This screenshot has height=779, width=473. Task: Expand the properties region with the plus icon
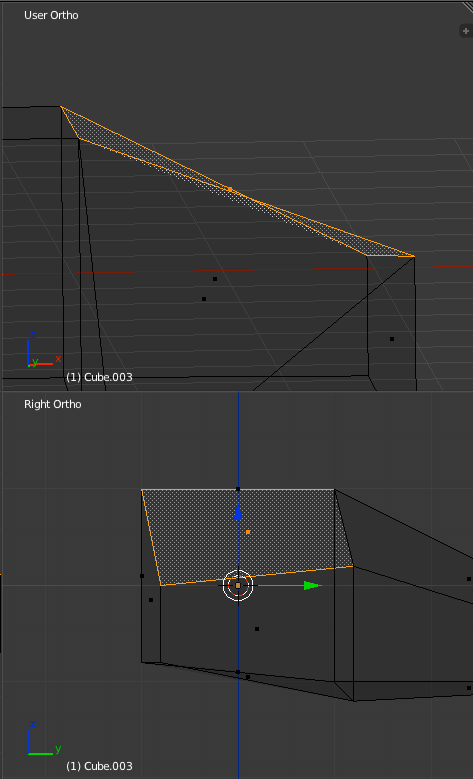pos(466,31)
